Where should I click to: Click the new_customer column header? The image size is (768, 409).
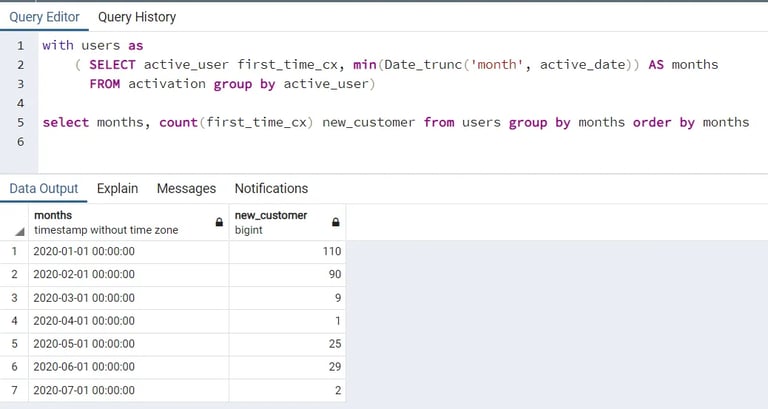[x=288, y=222]
